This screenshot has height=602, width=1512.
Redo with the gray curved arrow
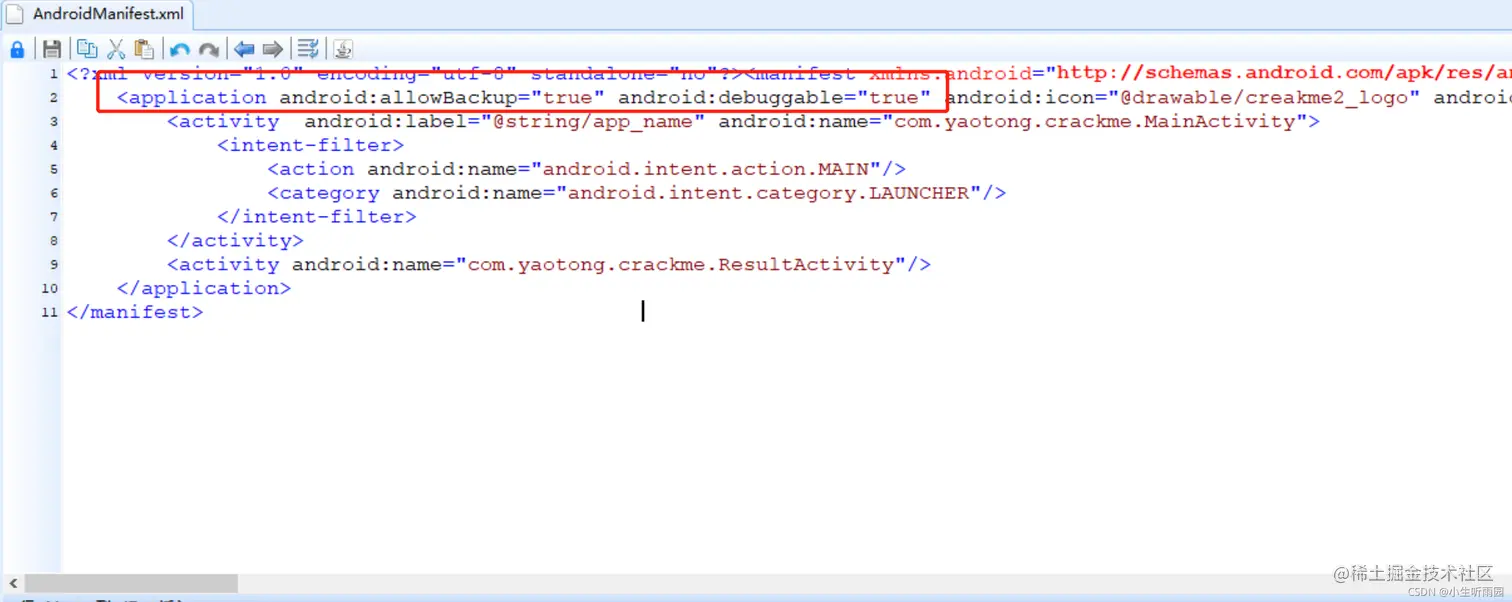[x=209, y=49]
